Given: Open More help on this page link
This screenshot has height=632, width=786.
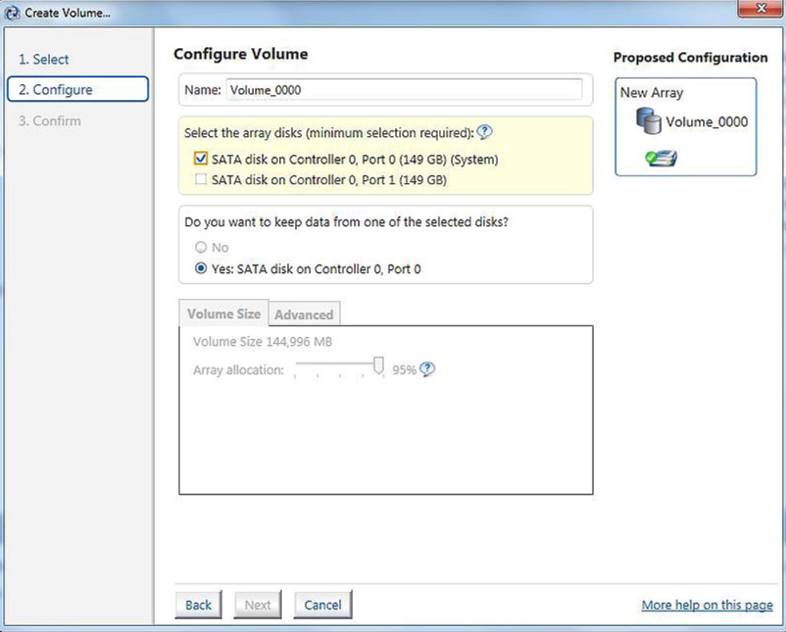Looking at the screenshot, I should tap(707, 605).
